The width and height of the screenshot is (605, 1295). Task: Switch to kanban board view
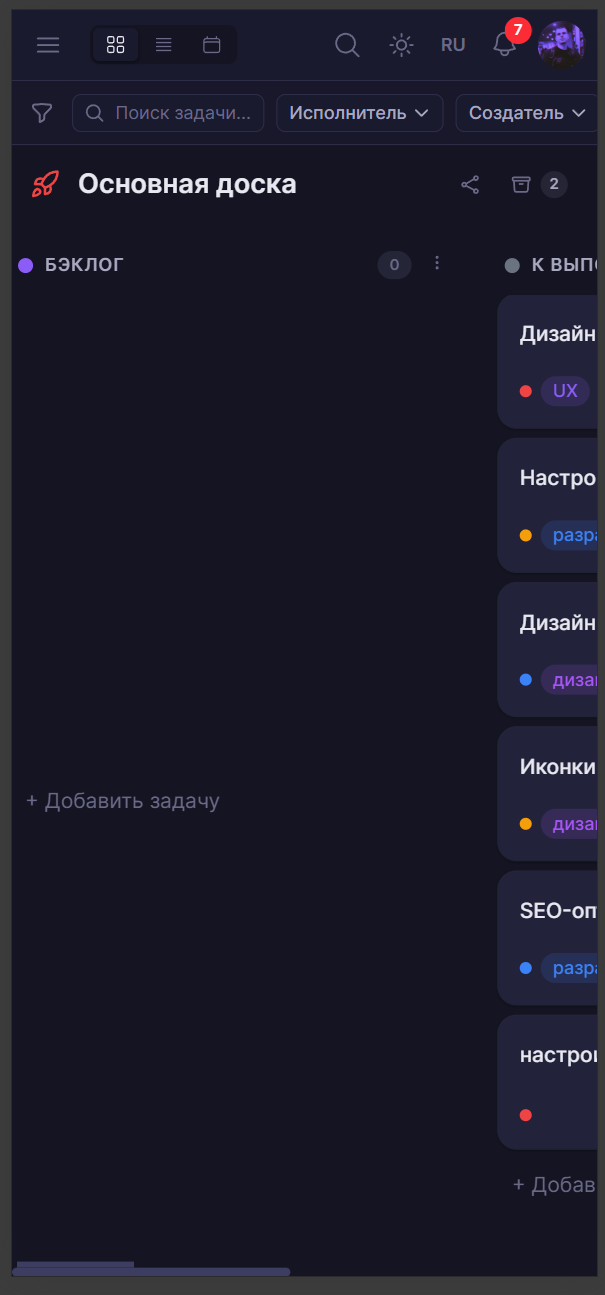[x=115, y=45]
